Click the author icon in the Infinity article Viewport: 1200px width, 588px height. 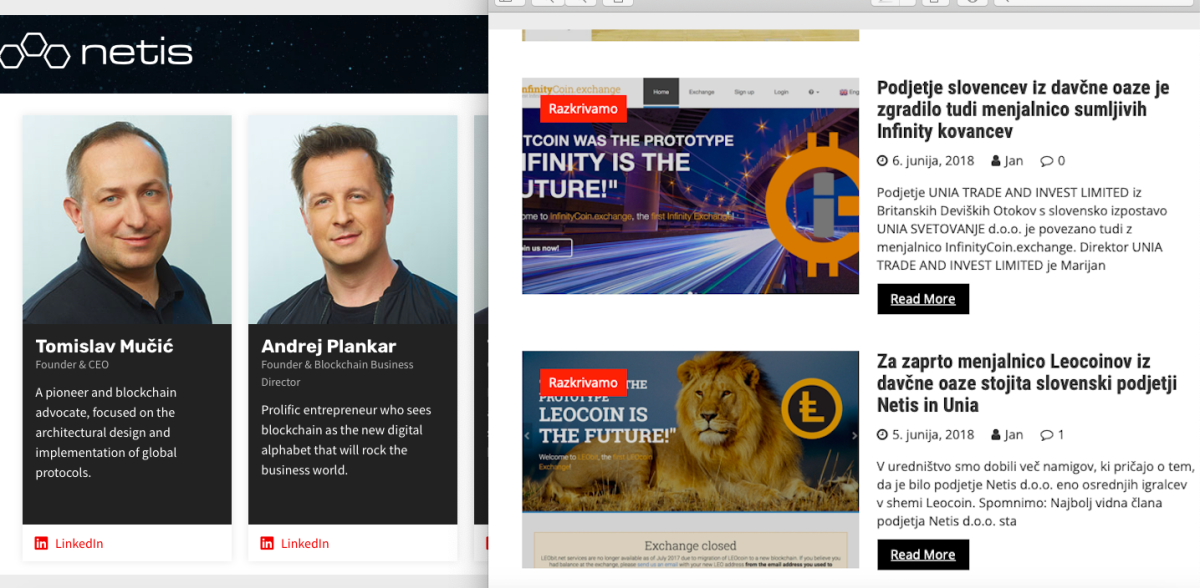coord(996,160)
